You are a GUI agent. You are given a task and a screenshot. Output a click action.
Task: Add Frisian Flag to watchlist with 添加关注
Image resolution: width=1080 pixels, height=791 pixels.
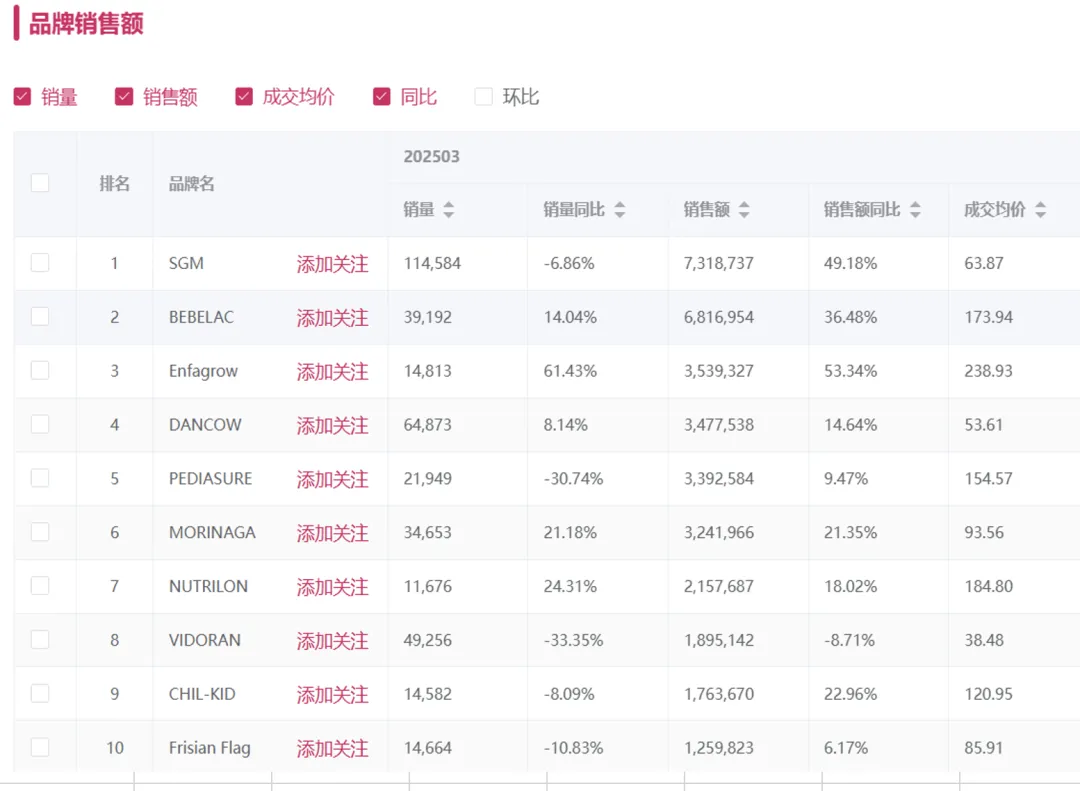point(332,749)
